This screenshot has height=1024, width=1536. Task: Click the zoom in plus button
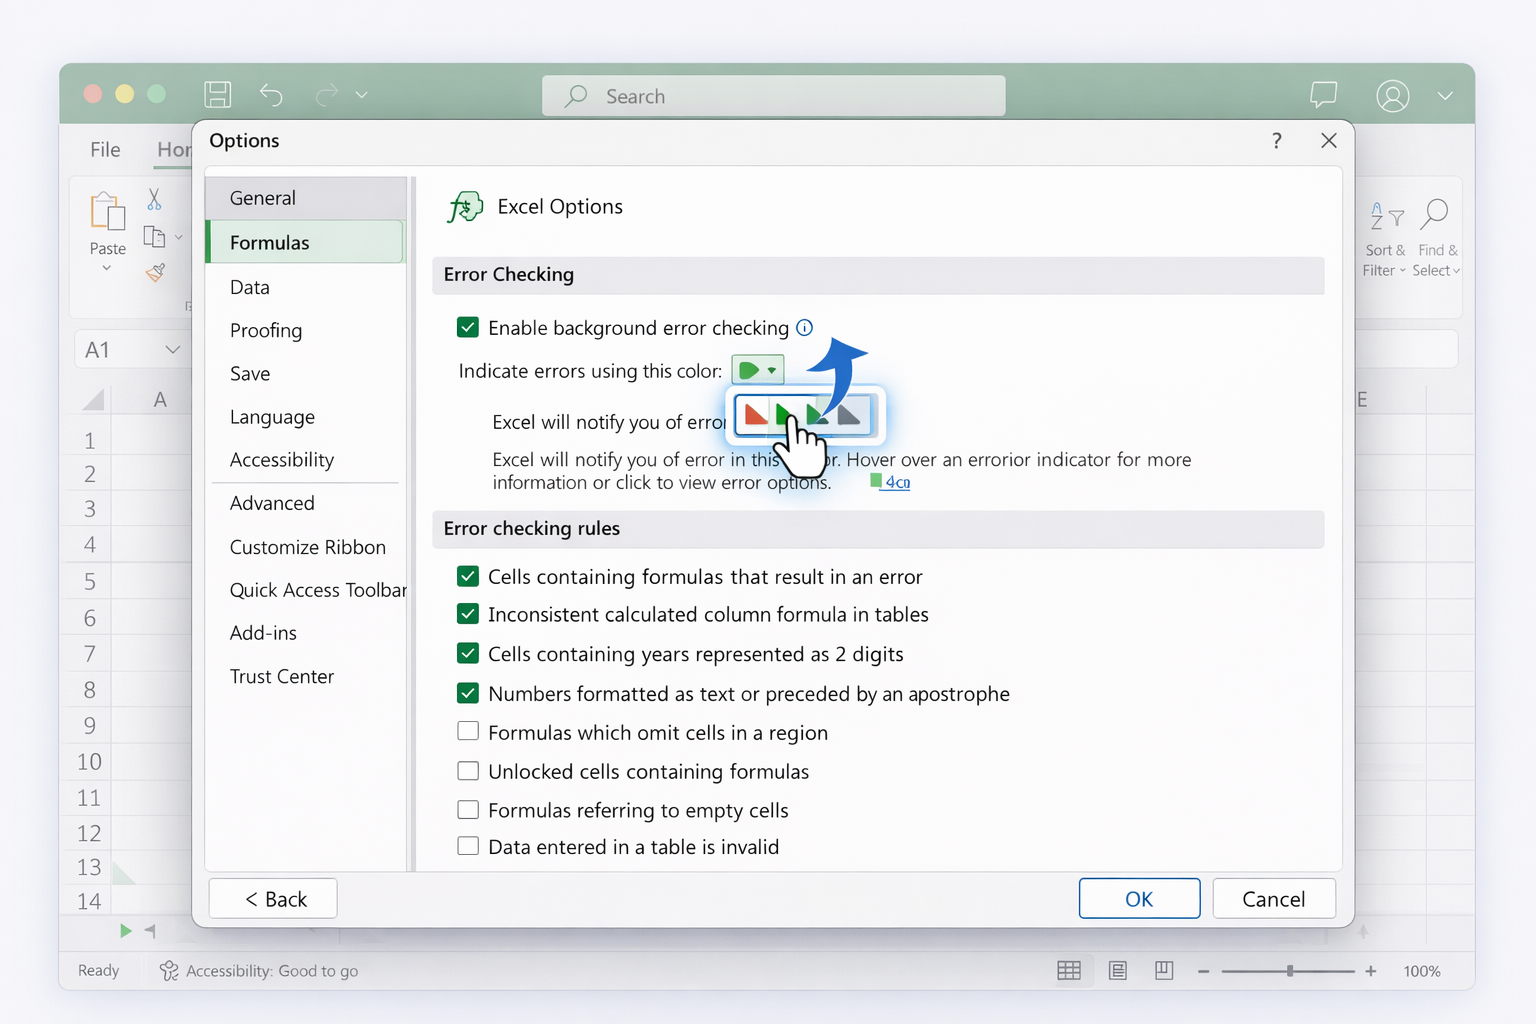1370,971
